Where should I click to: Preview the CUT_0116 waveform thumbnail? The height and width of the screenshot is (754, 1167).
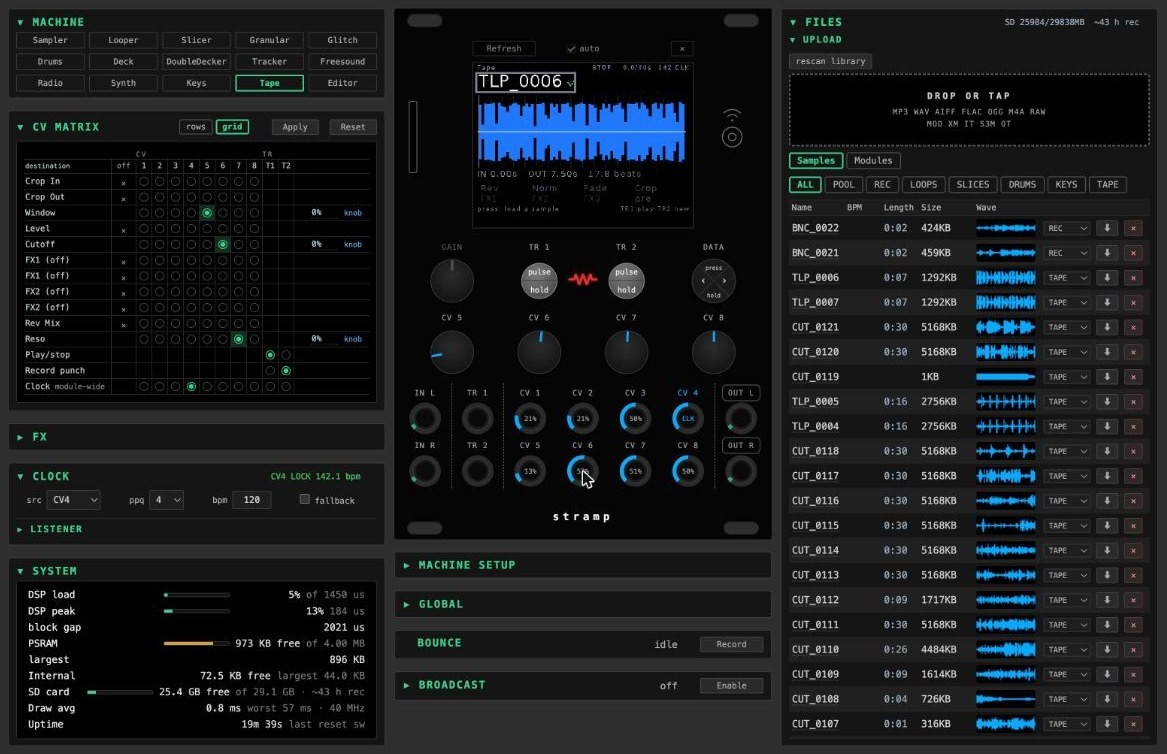(x=1005, y=501)
